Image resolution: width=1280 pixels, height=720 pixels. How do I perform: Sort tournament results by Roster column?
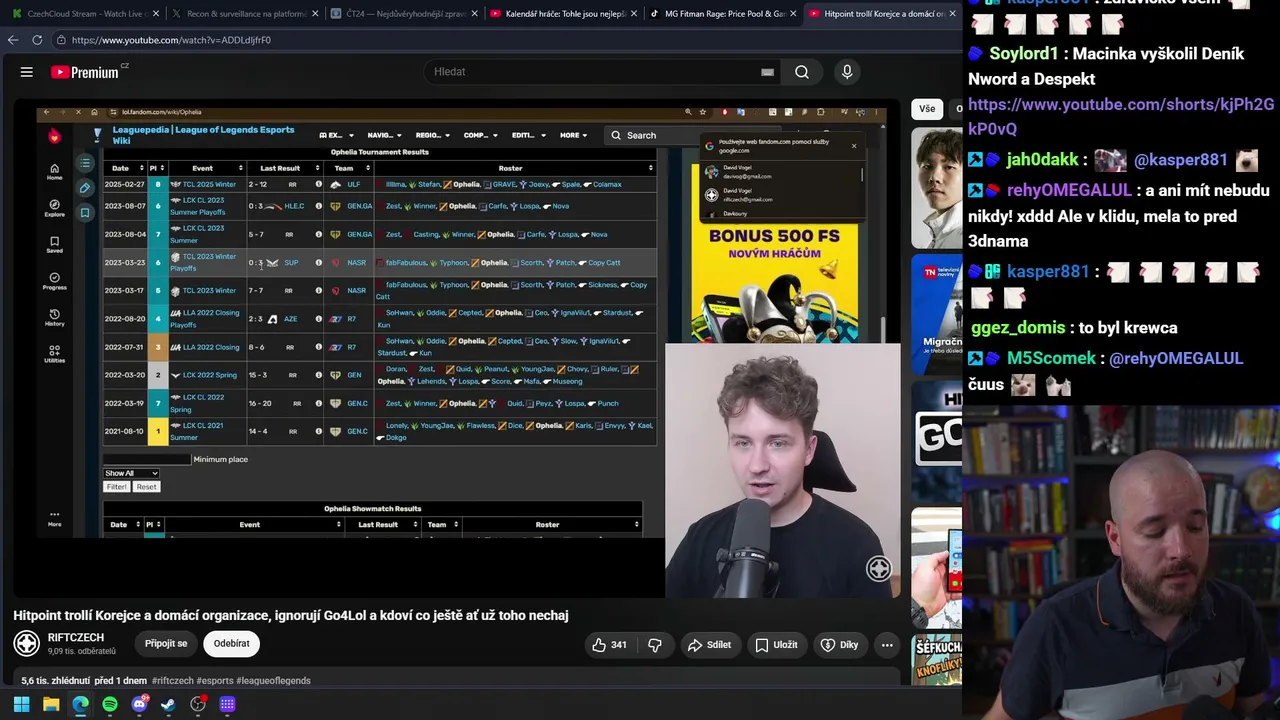(x=515, y=168)
